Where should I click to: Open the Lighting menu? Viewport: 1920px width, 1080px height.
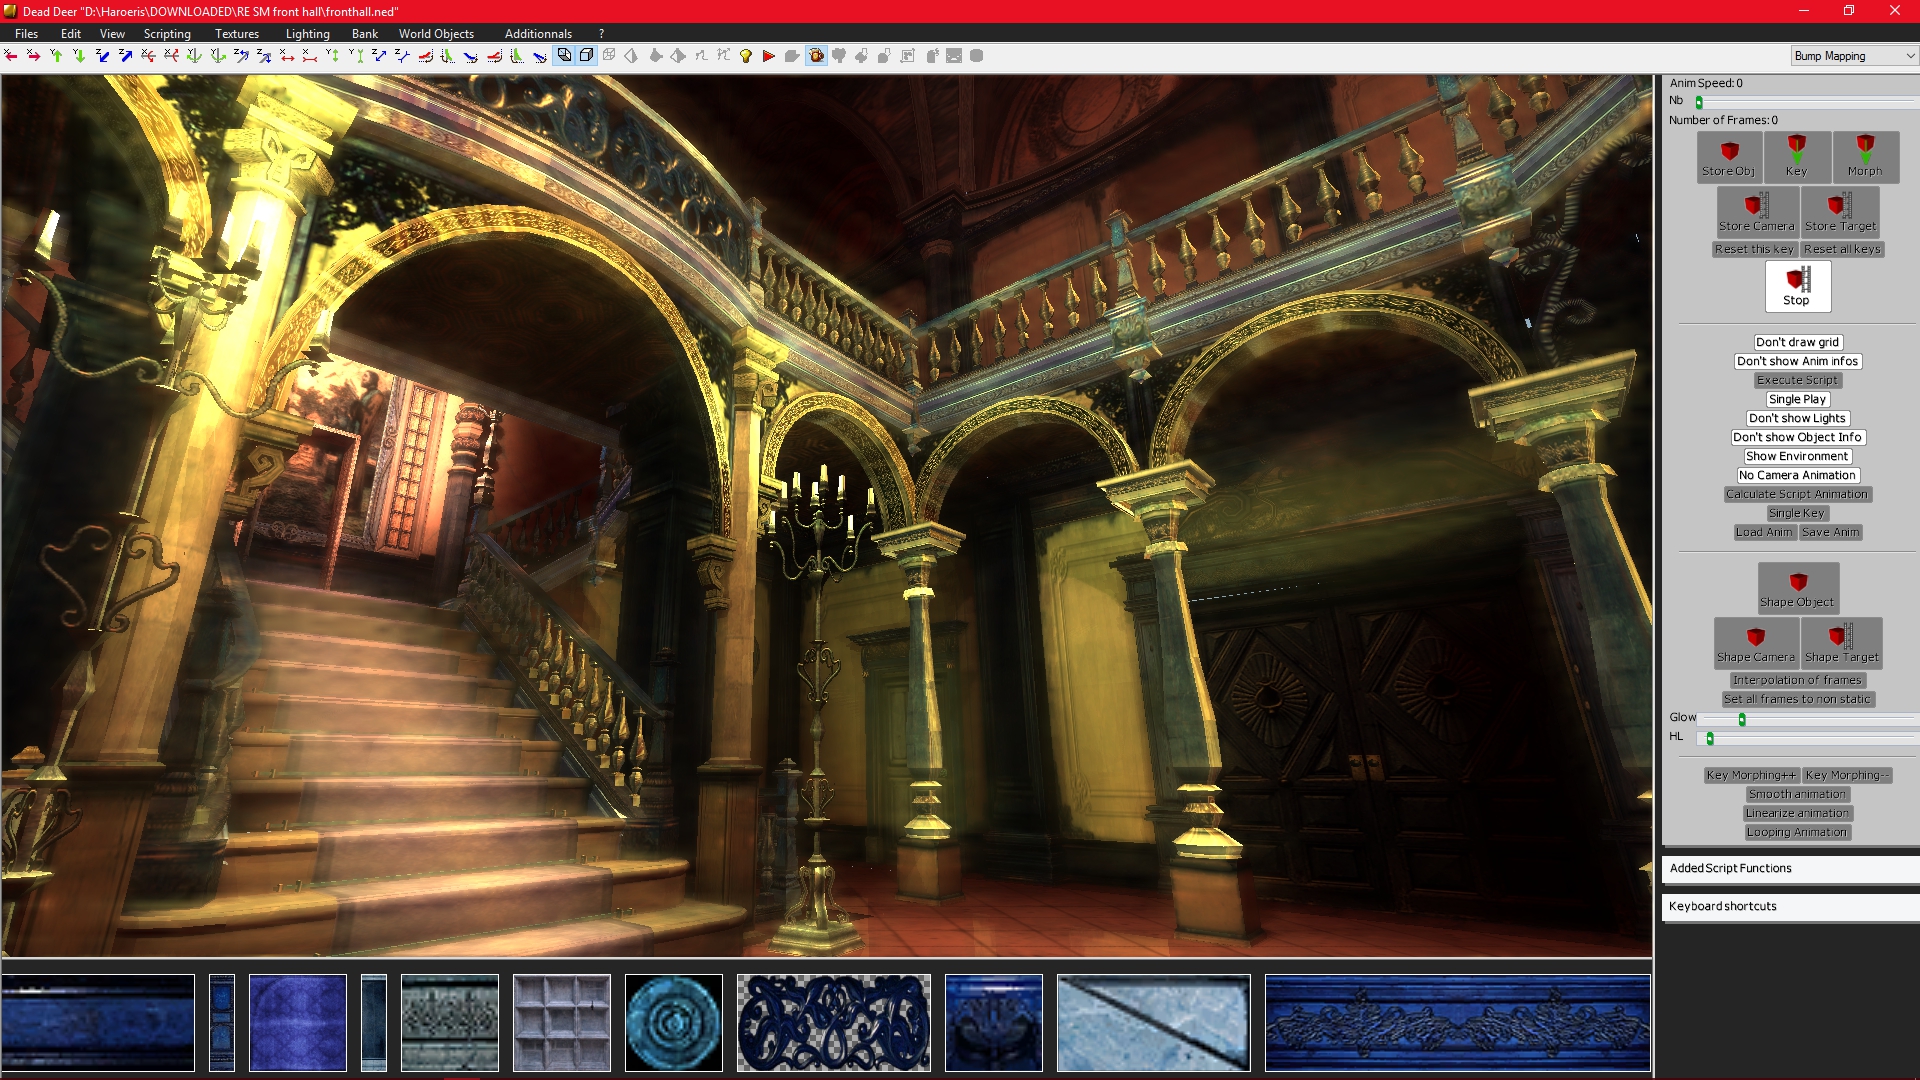click(307, 33)
